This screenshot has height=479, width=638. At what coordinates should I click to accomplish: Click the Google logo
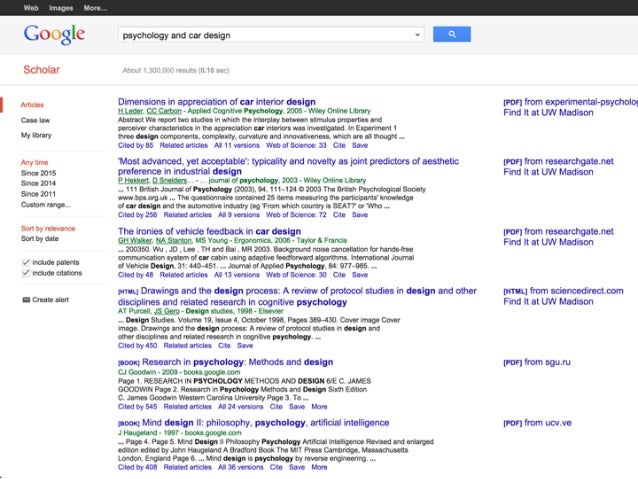(54, 35)
